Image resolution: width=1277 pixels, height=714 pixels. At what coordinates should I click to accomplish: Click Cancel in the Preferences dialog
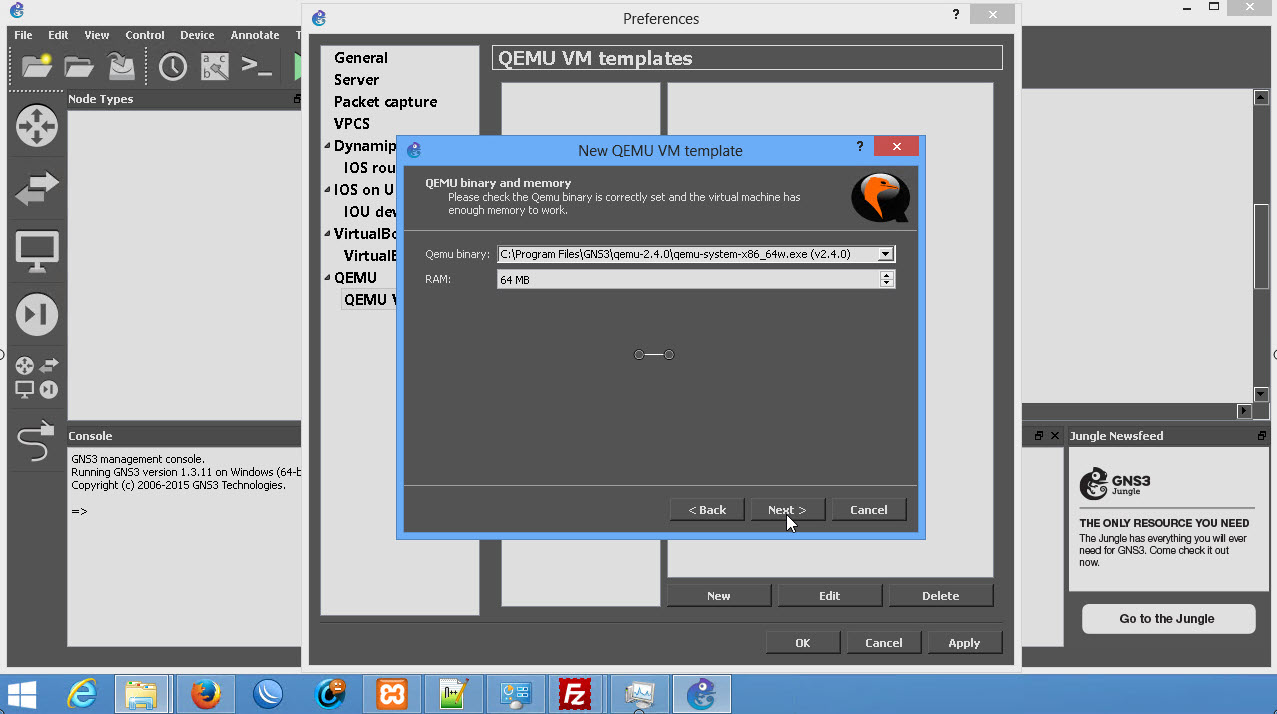884,643
